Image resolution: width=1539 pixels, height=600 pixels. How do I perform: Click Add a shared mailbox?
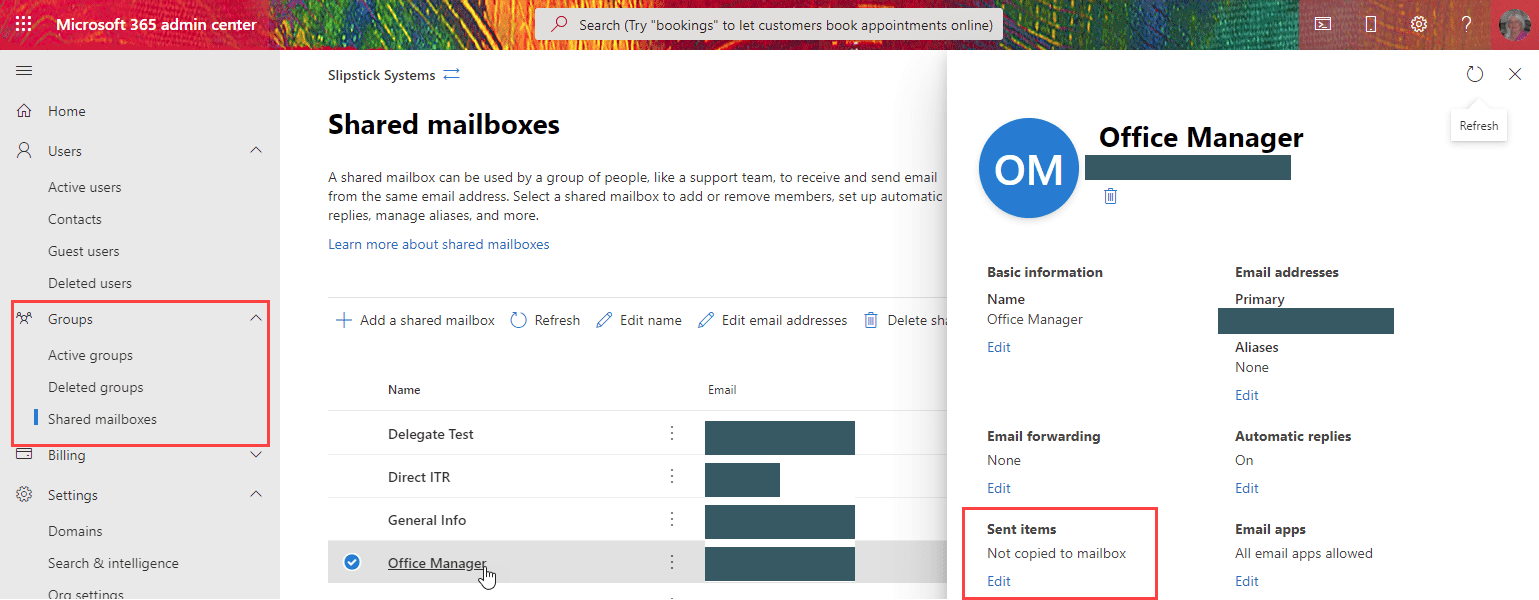tap(415, 320)
